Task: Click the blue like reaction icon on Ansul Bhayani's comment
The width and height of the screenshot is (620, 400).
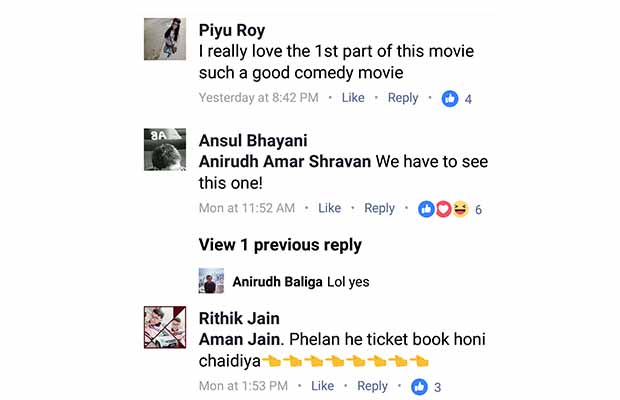Action: pos(426,209)
